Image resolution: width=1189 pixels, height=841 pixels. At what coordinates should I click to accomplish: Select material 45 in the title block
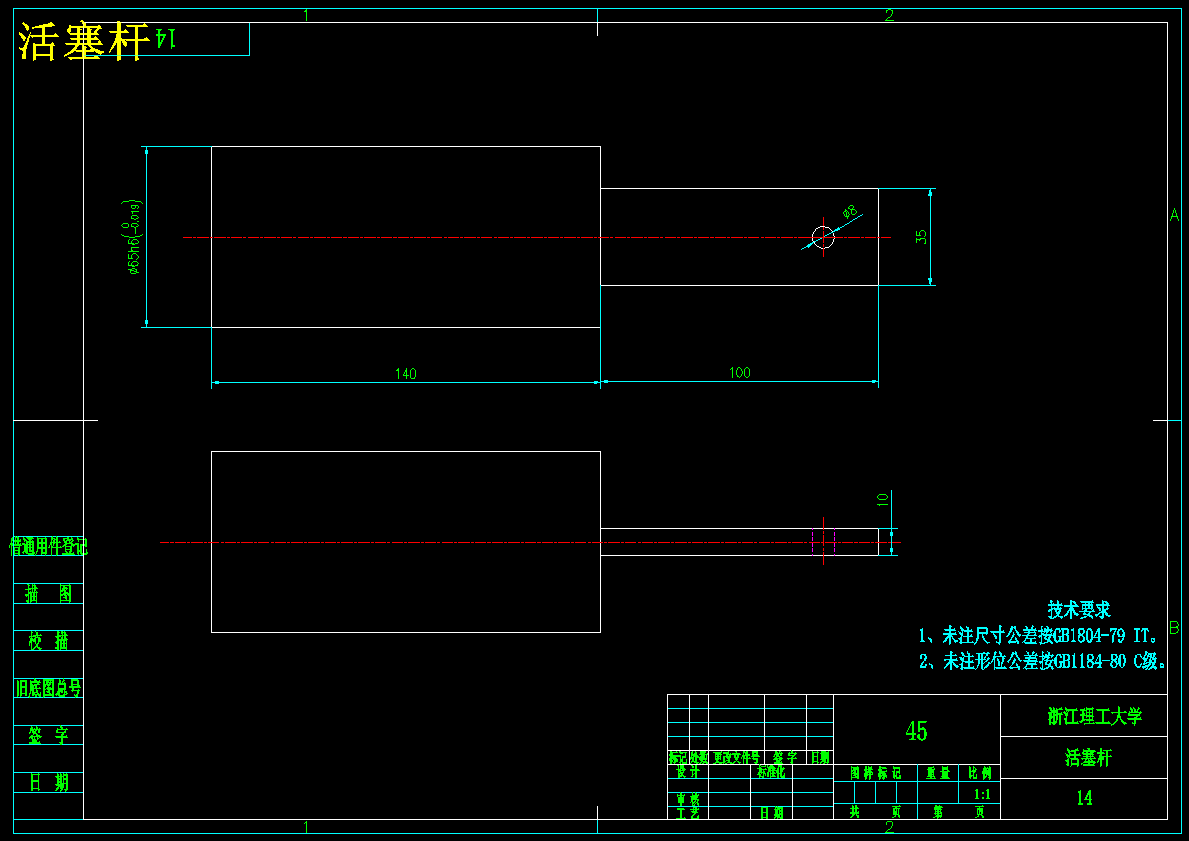pos(916,731)
